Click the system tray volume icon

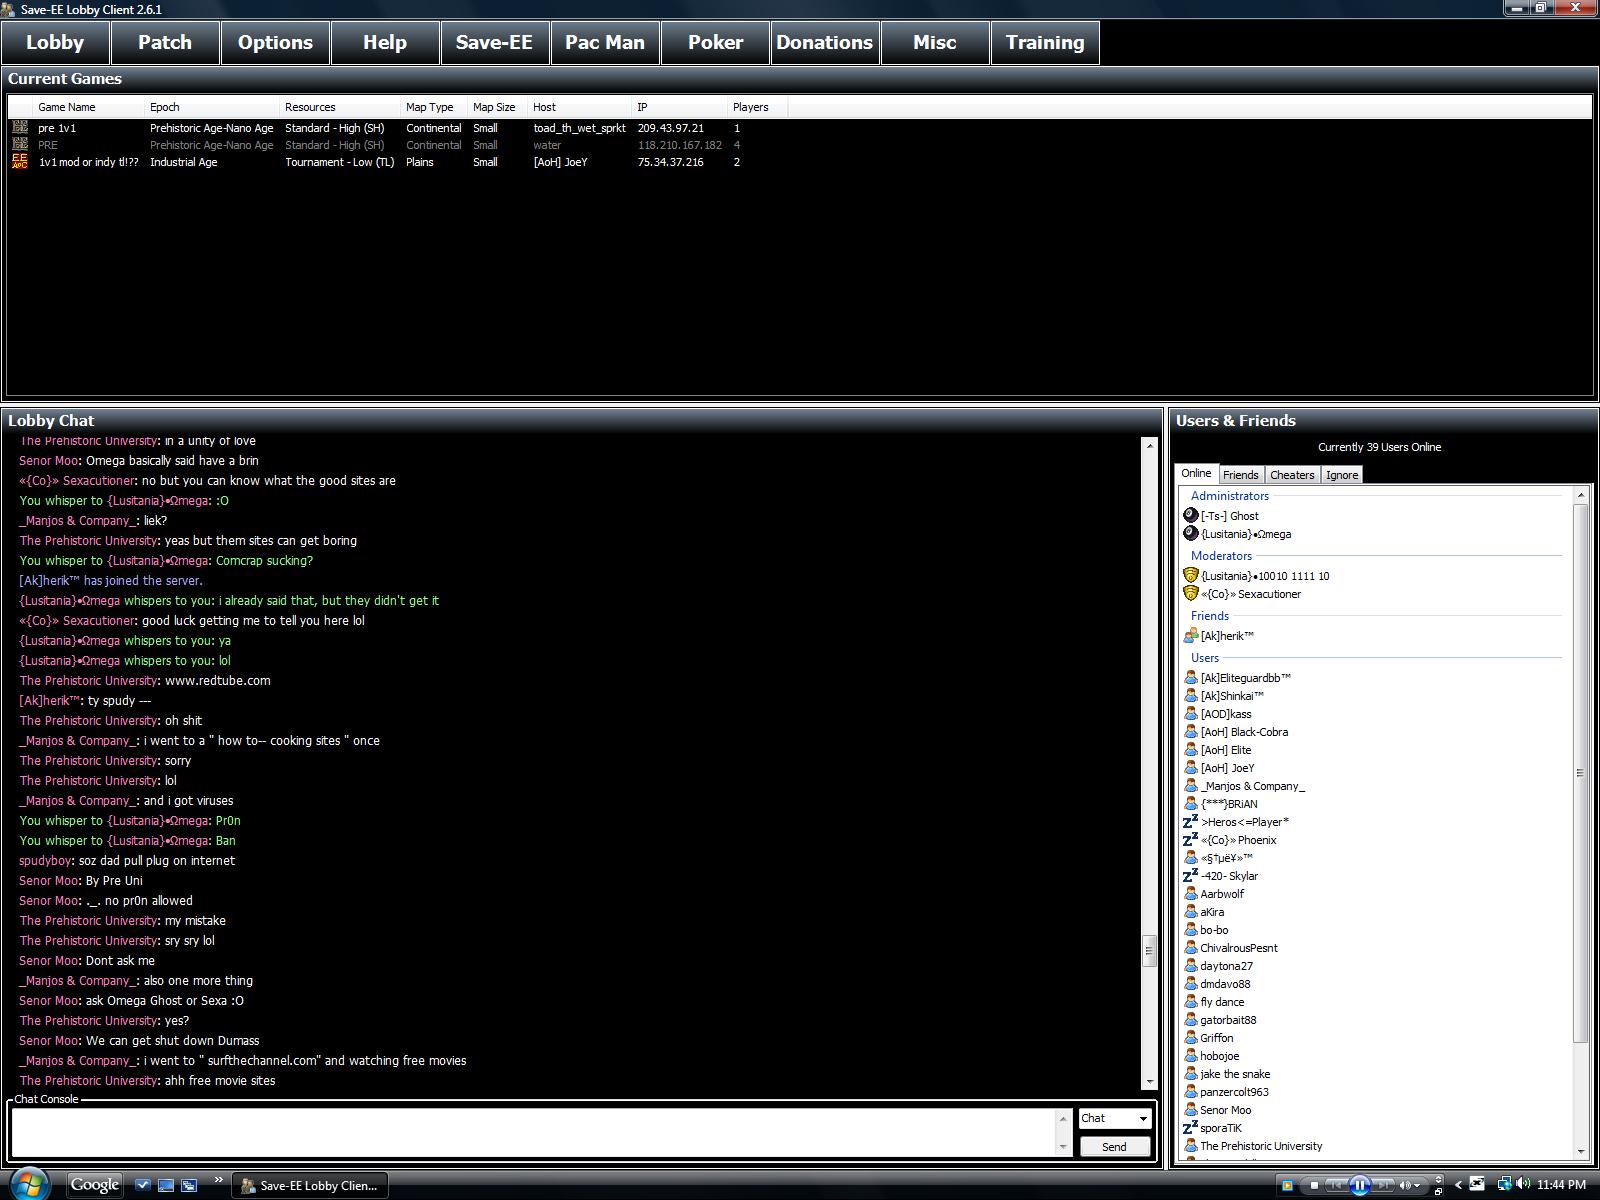pyautogui.click(x=1522, y=1184)
